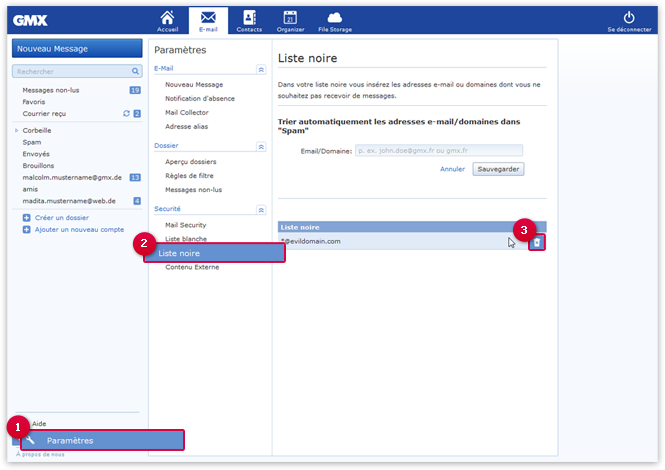
Task: Open Aperçu dossiers settings
Action: pyautogui.click(x=191, y=162)
